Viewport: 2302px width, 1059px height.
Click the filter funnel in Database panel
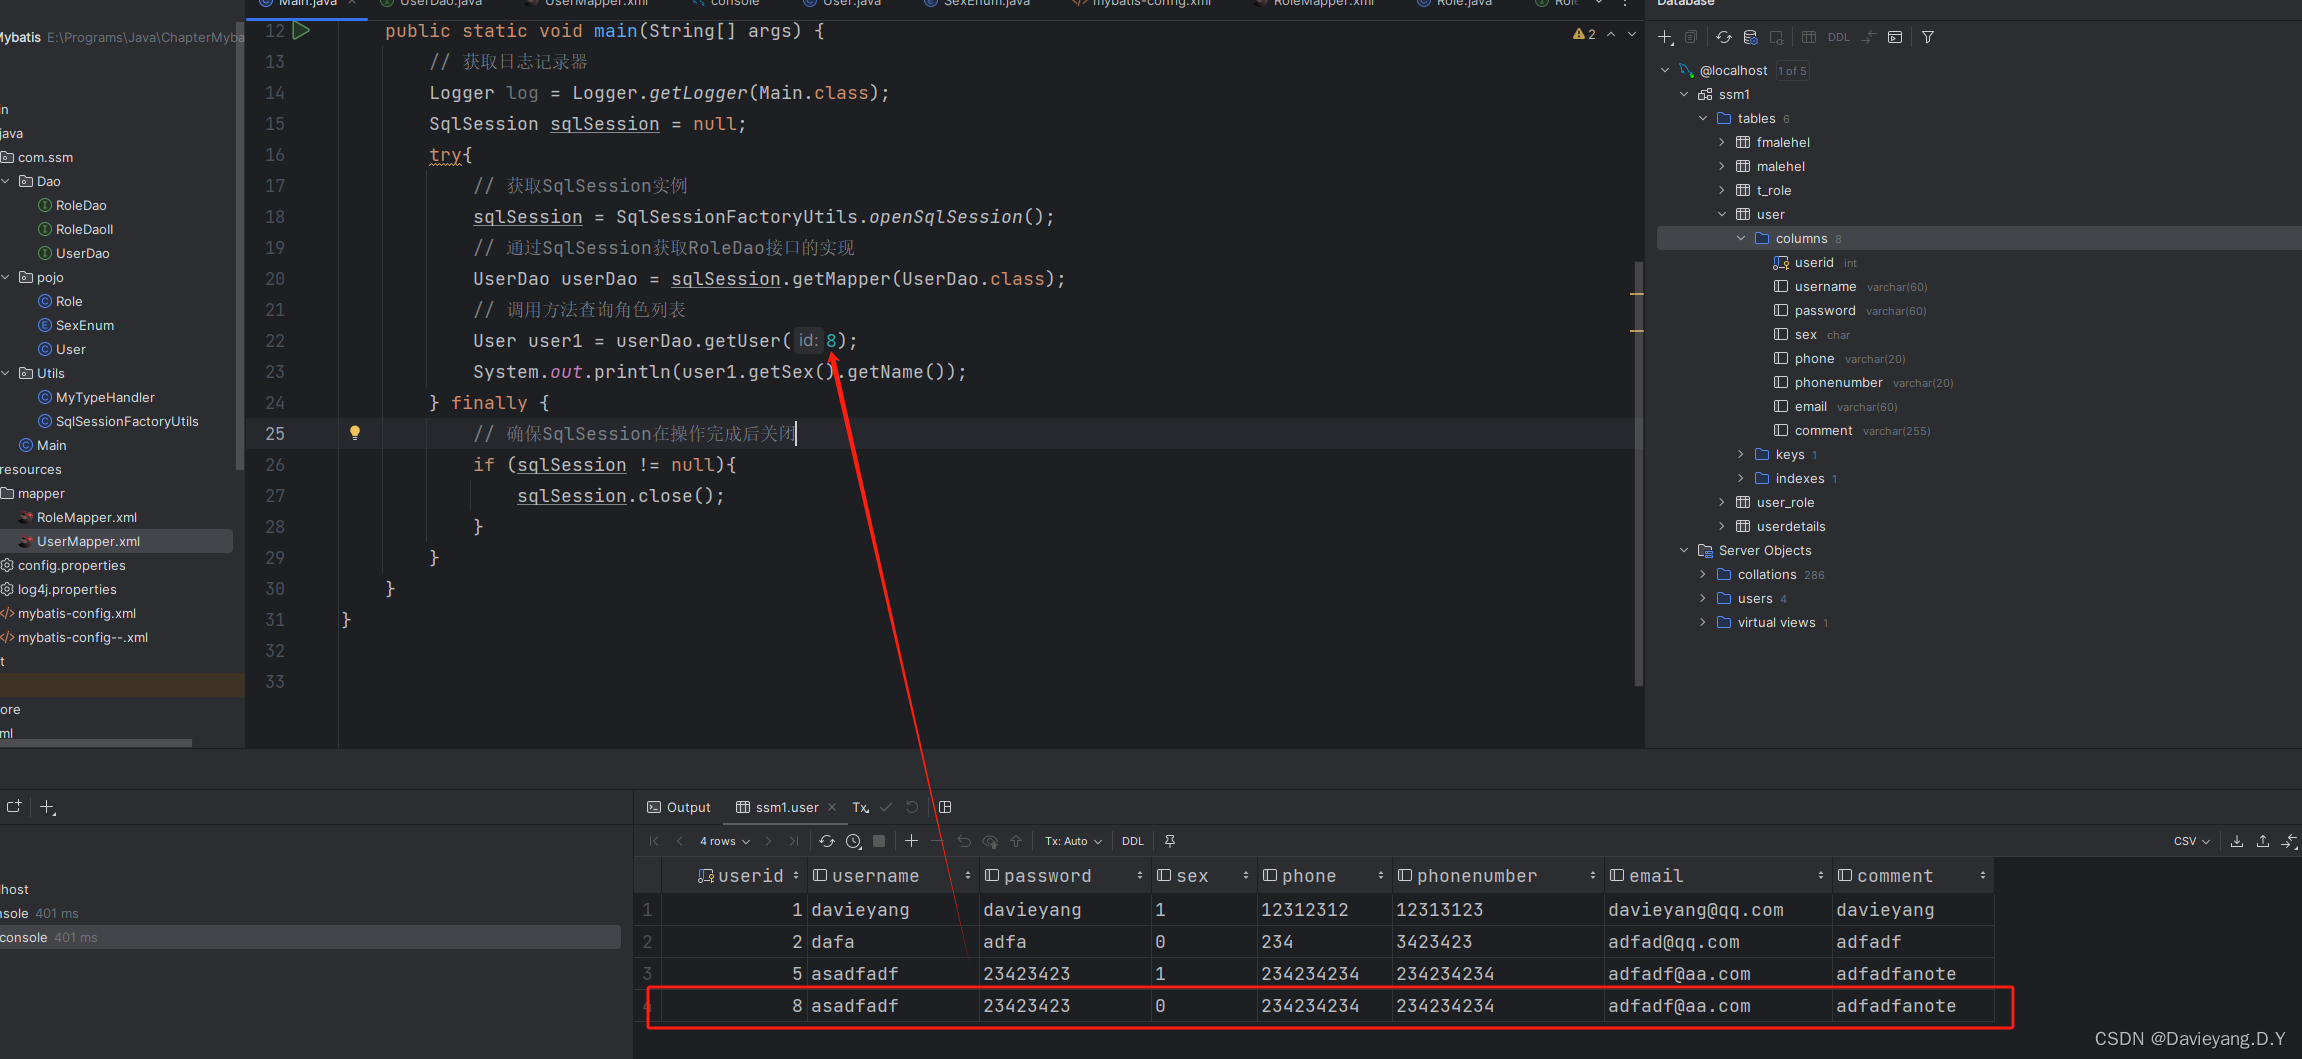[x=1928, y=37]
